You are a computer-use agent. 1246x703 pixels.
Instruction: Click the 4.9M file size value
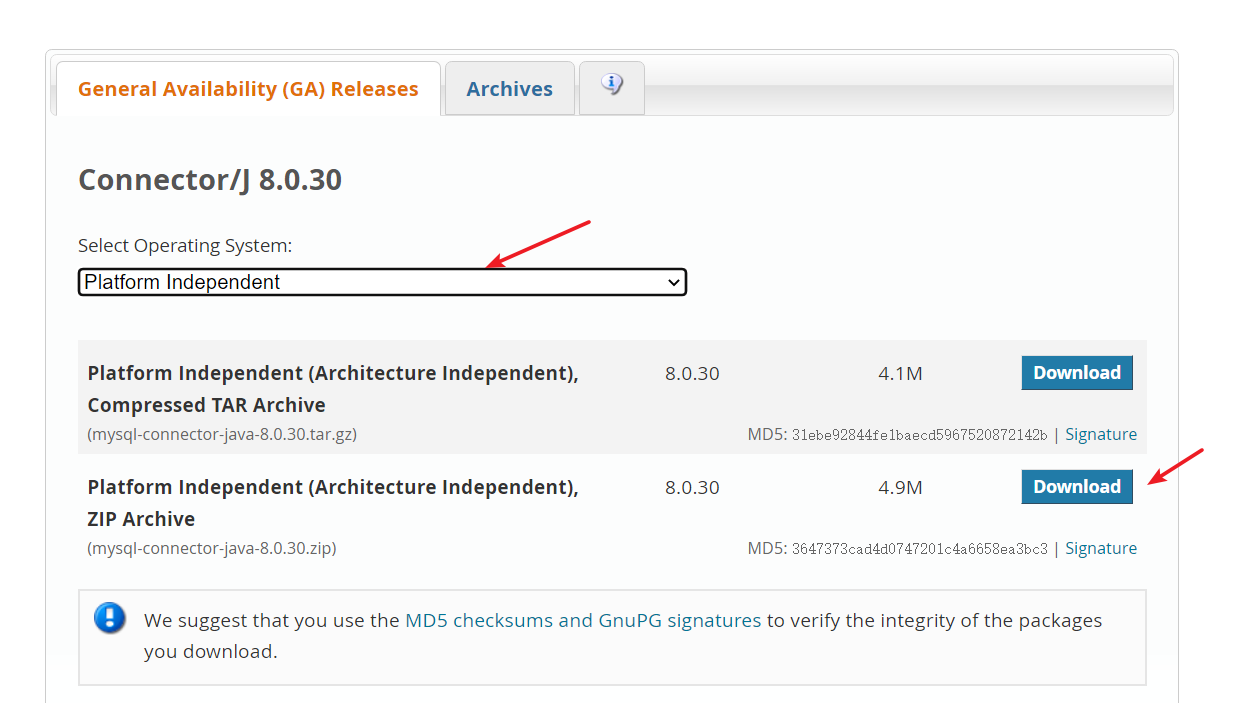tap(900, 488)
